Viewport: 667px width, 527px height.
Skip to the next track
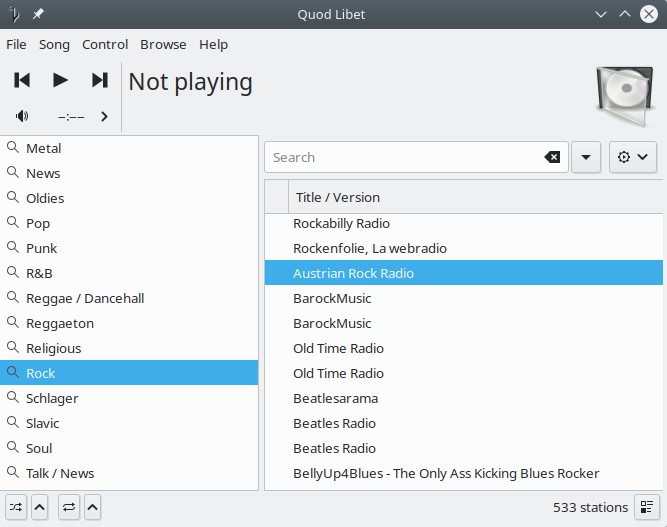click(99, 80)
